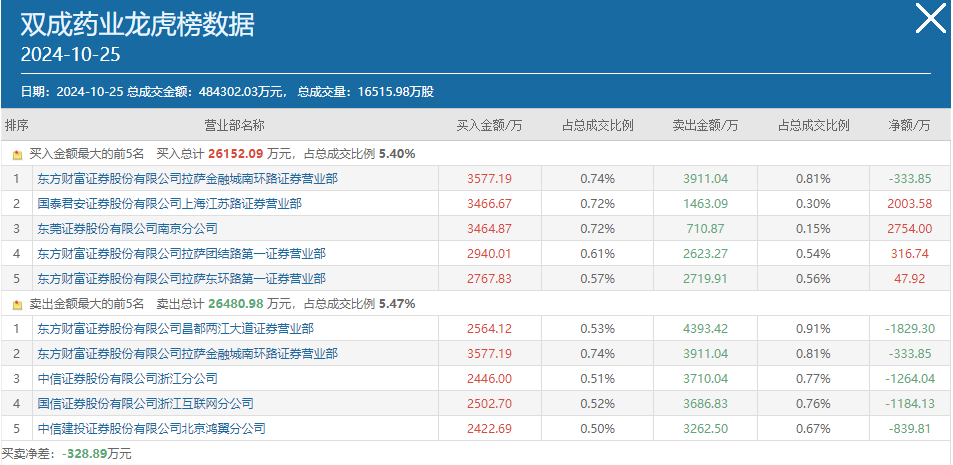
Task: Click sell amount 3686.83
Action: tap(705, 404)
